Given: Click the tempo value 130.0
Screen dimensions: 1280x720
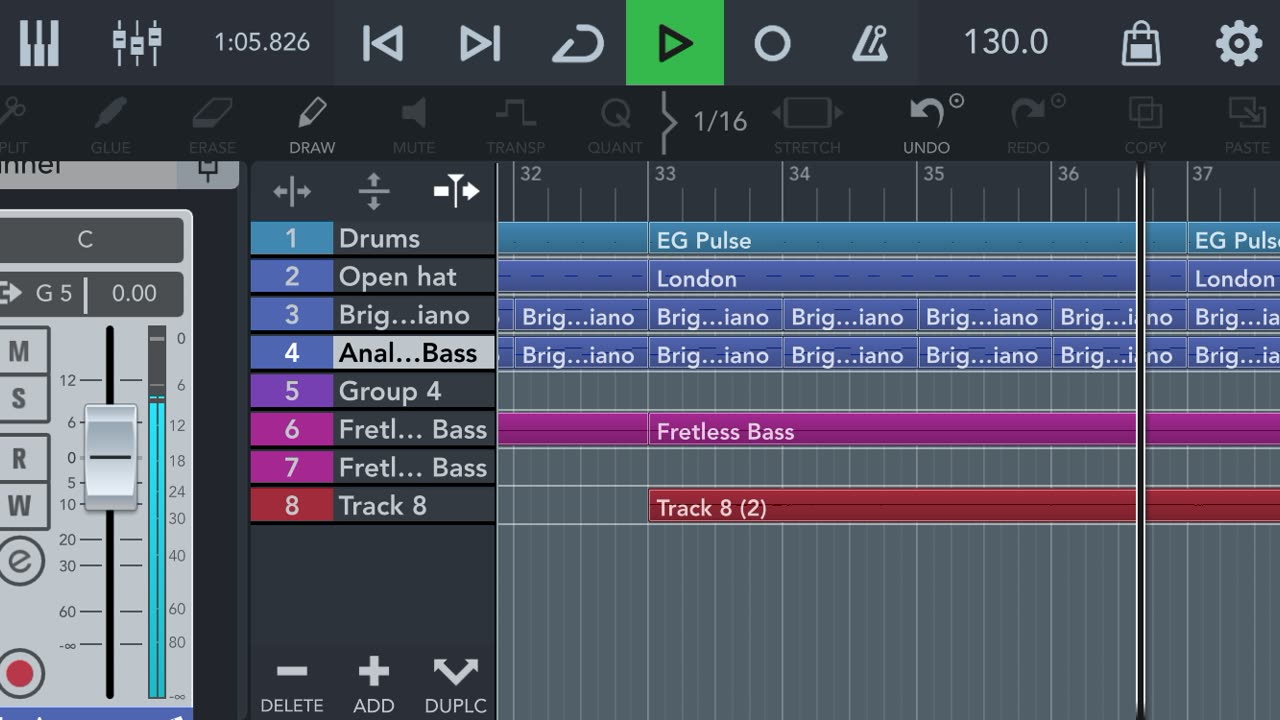Looking at the screenshot, I should click(1005, 43).
